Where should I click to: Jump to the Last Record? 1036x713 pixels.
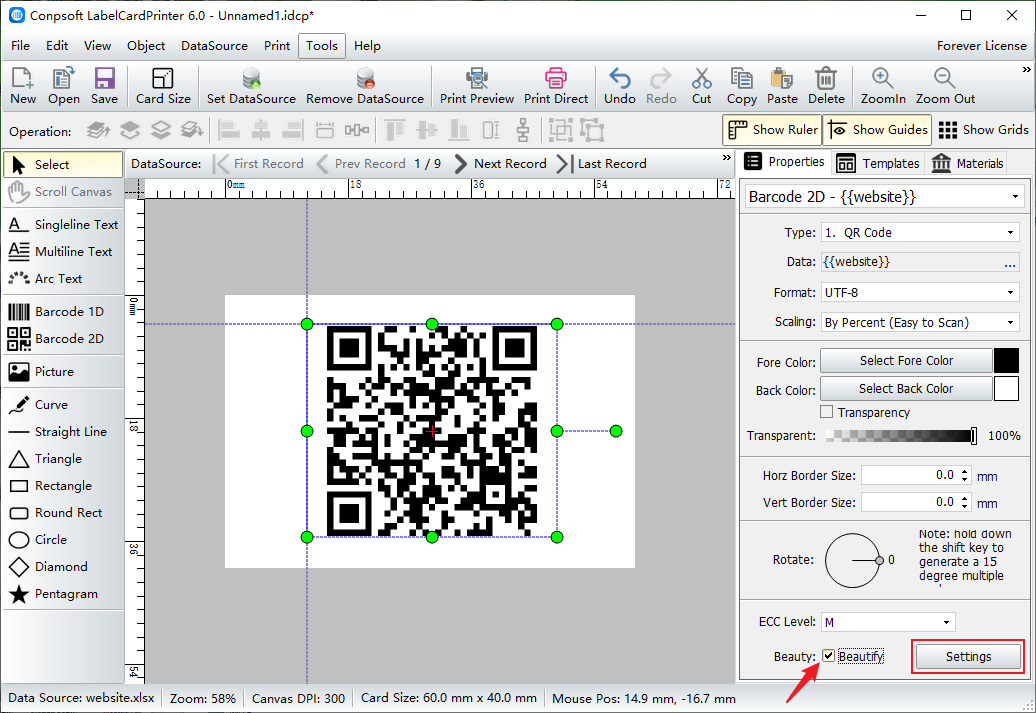(602, 164)
